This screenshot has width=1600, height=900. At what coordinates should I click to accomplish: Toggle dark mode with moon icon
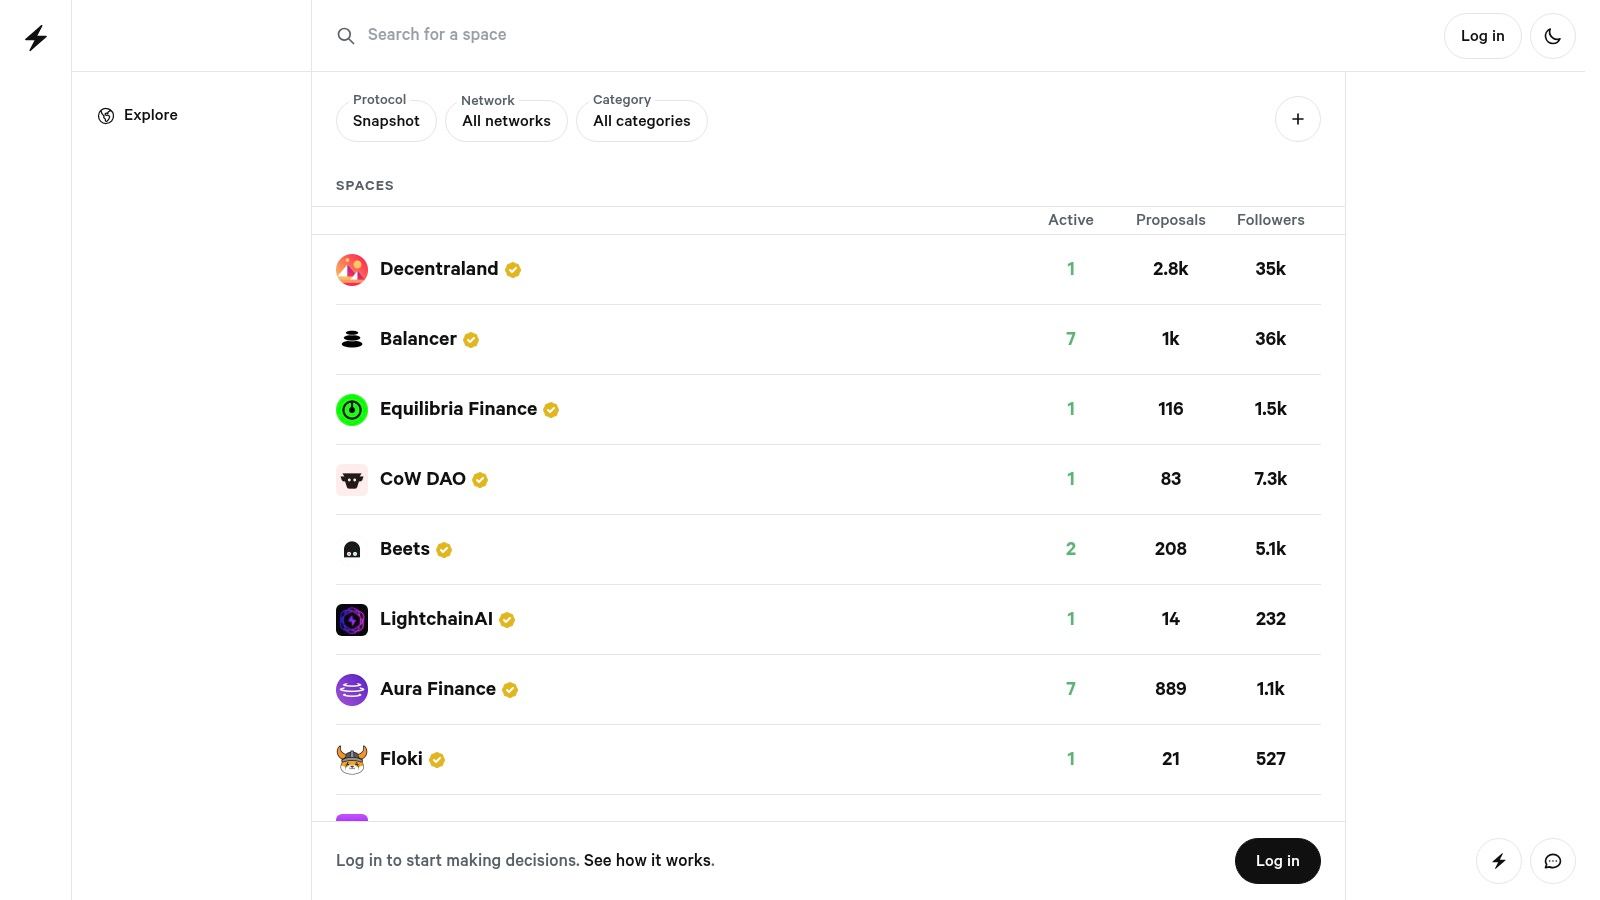(x=1552, y=36)
